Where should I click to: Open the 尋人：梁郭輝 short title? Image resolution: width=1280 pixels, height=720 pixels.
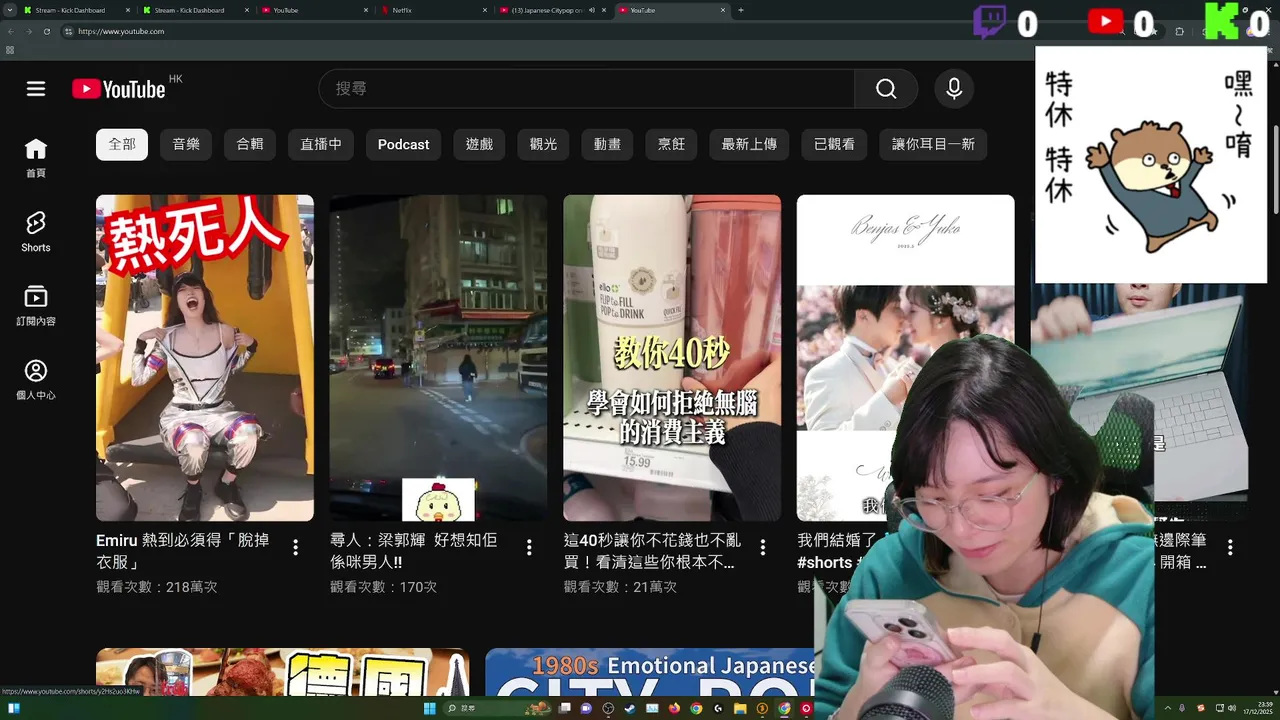[x=414, y=551]
